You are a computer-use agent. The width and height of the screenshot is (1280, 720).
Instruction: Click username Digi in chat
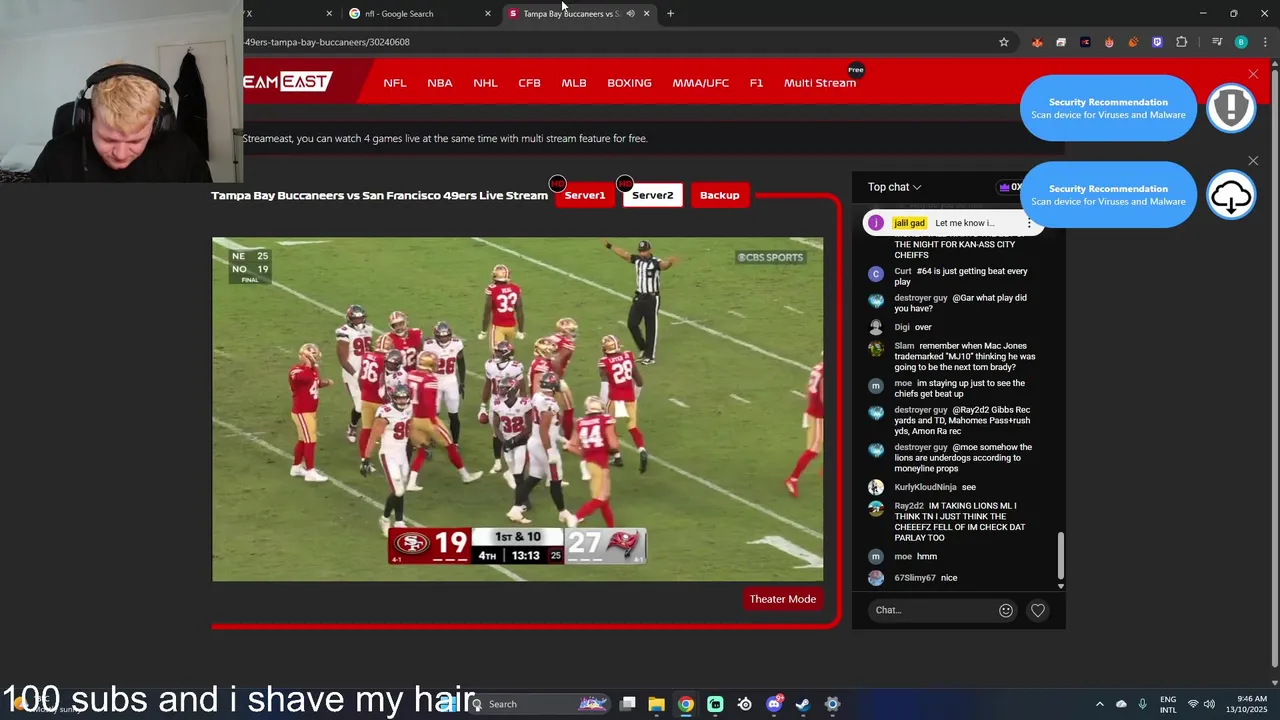pyautogui.click(x=902, y=327)
